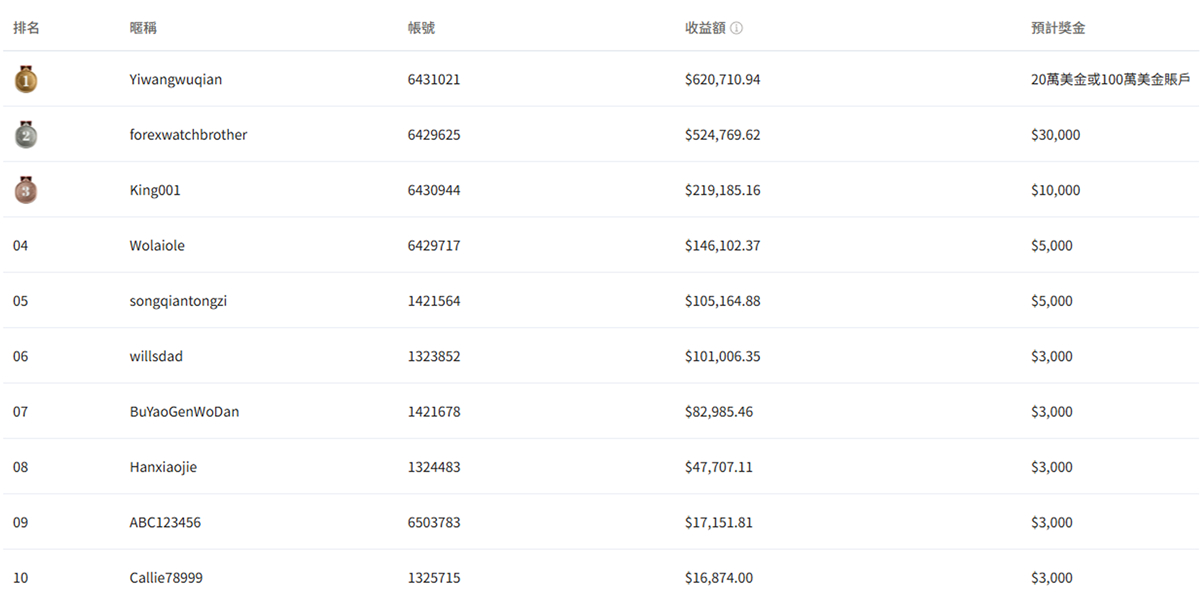1200x614 pixels.
Task: Click the $30,000 expected prize
Action: (1055, 135)
